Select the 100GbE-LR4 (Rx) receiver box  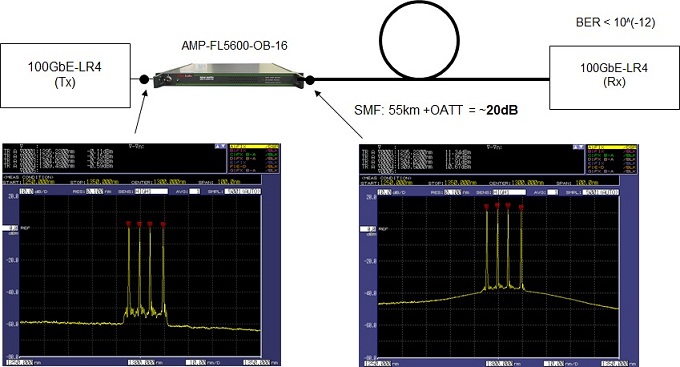click(x=614, y=78)
